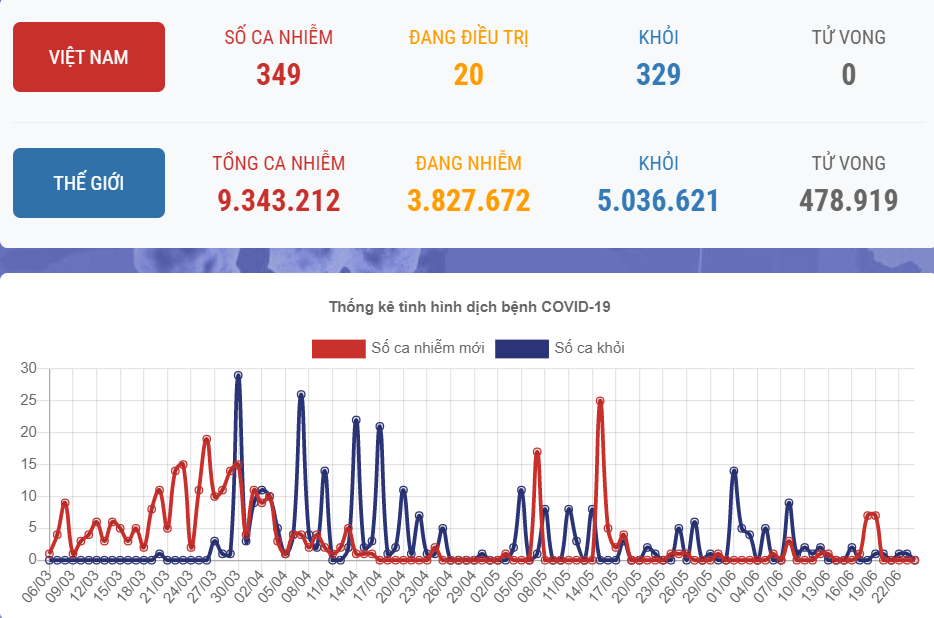This screenshot has width=934, height=618.
Task: Select the highest blue peak near 30/03
Action: [238, 376]
